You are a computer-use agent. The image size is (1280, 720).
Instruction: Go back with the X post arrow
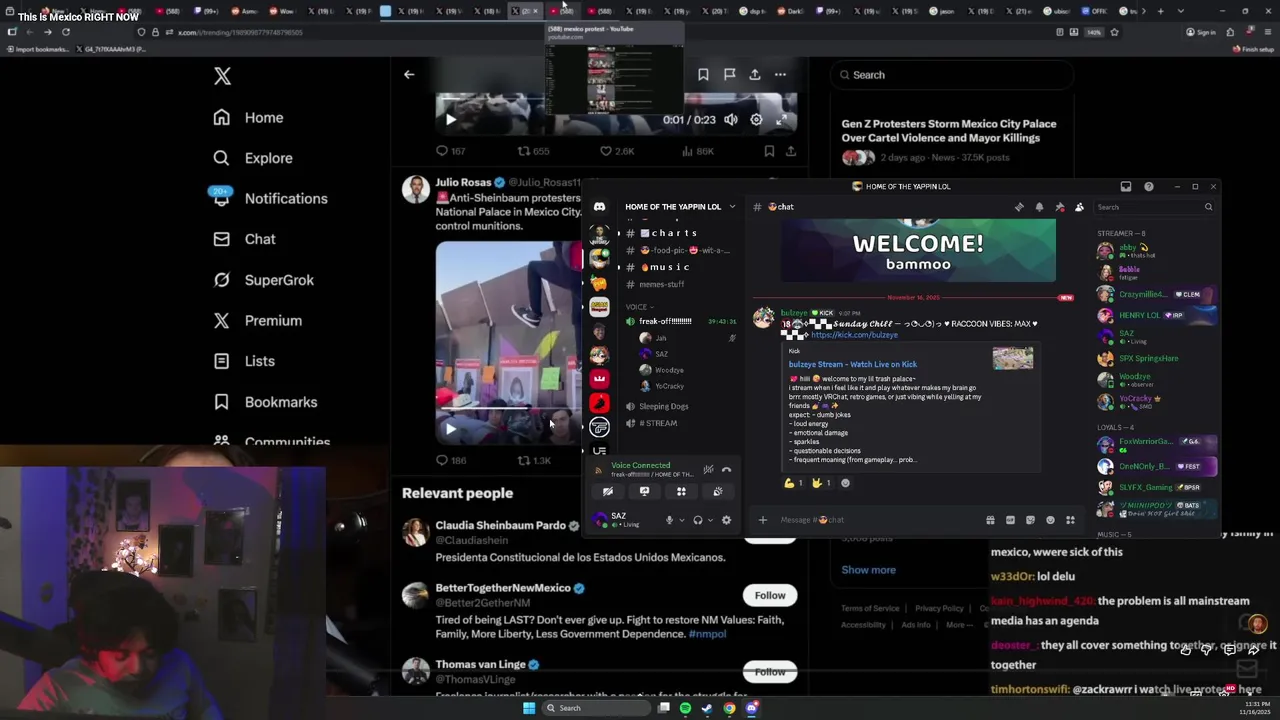(409, 74)
